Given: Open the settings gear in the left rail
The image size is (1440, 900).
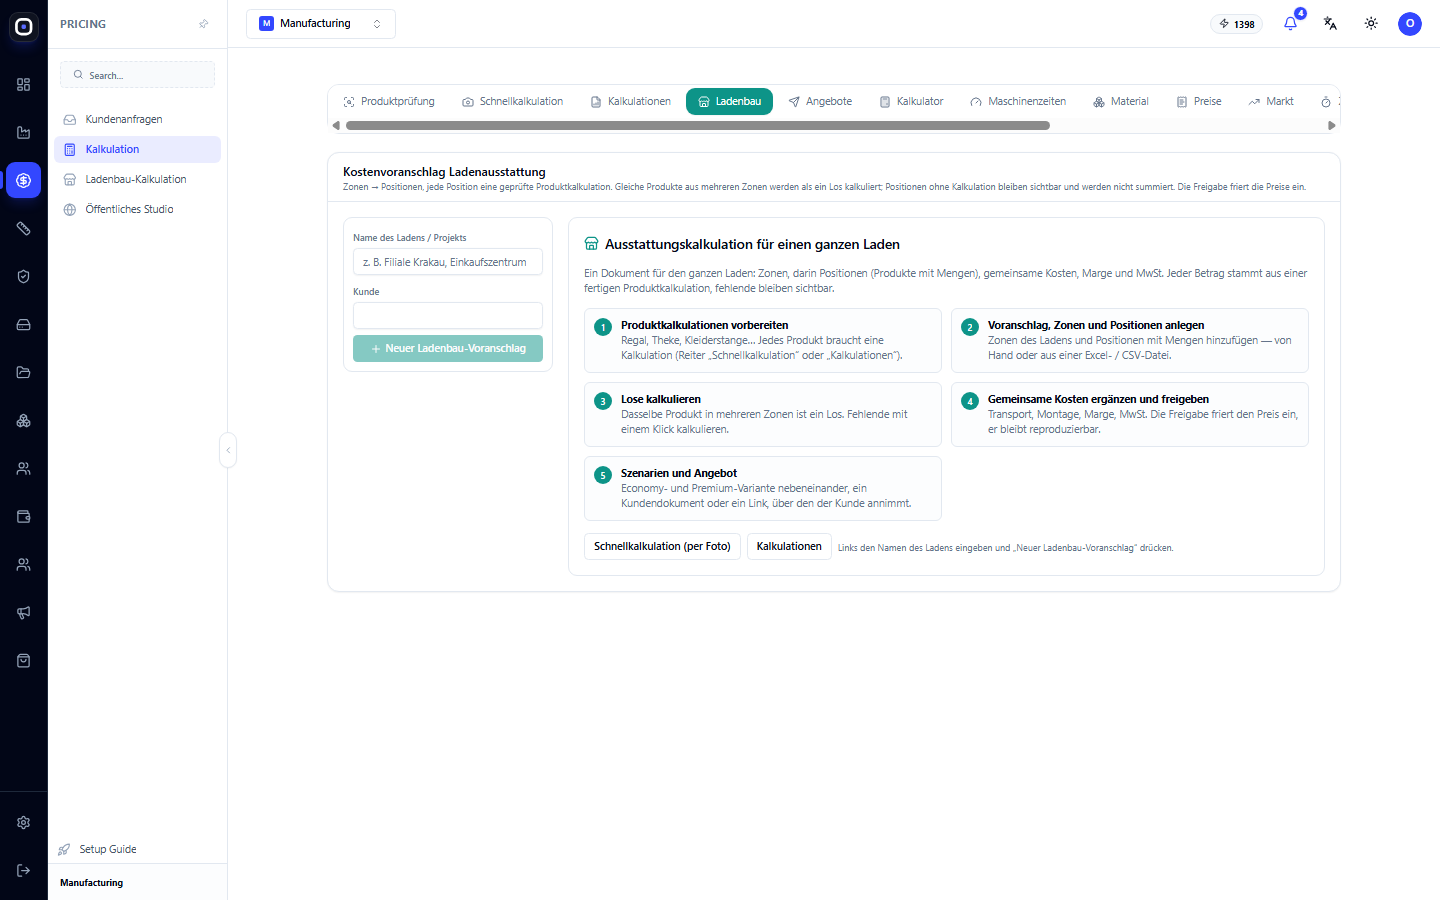Looking at the screenshot, I should click(24, 823).
